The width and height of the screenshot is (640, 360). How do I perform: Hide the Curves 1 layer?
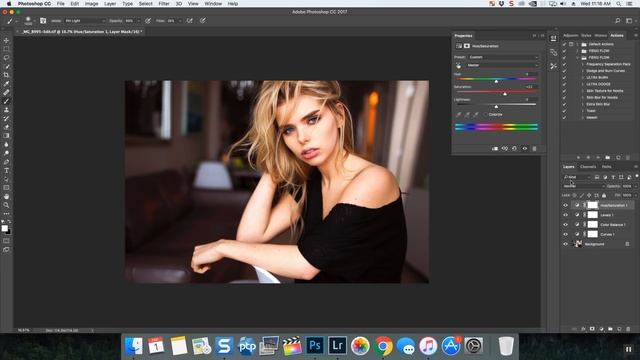[x=565, y=234]
